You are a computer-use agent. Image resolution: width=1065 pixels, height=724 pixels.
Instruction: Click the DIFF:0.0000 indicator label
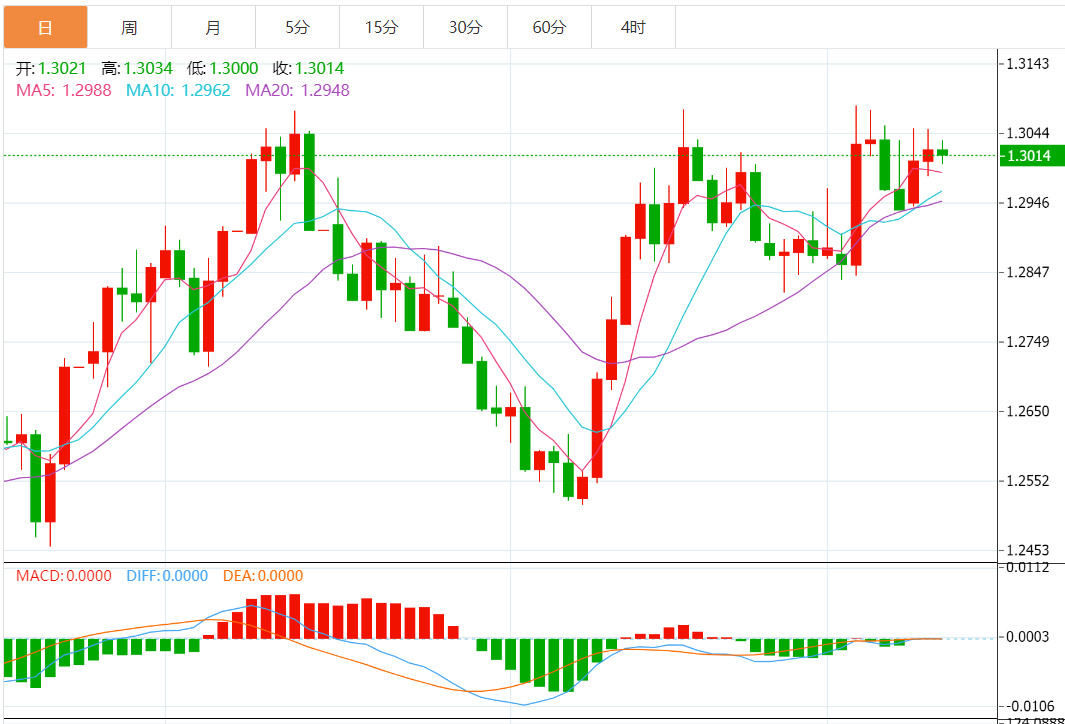click(x=167, y=576)
